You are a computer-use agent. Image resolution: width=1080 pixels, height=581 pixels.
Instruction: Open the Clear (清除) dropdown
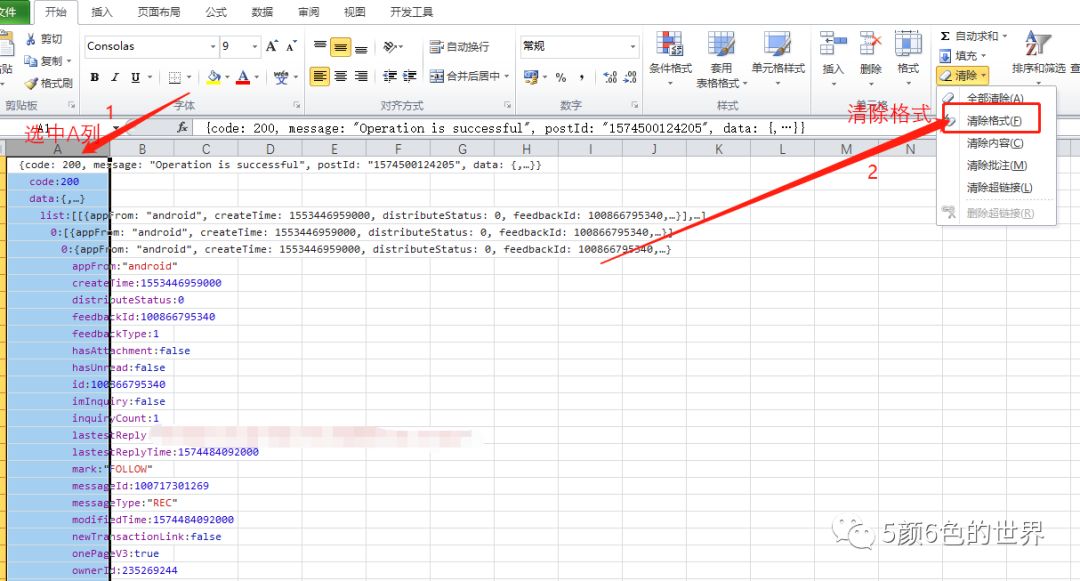click(963, 75)
